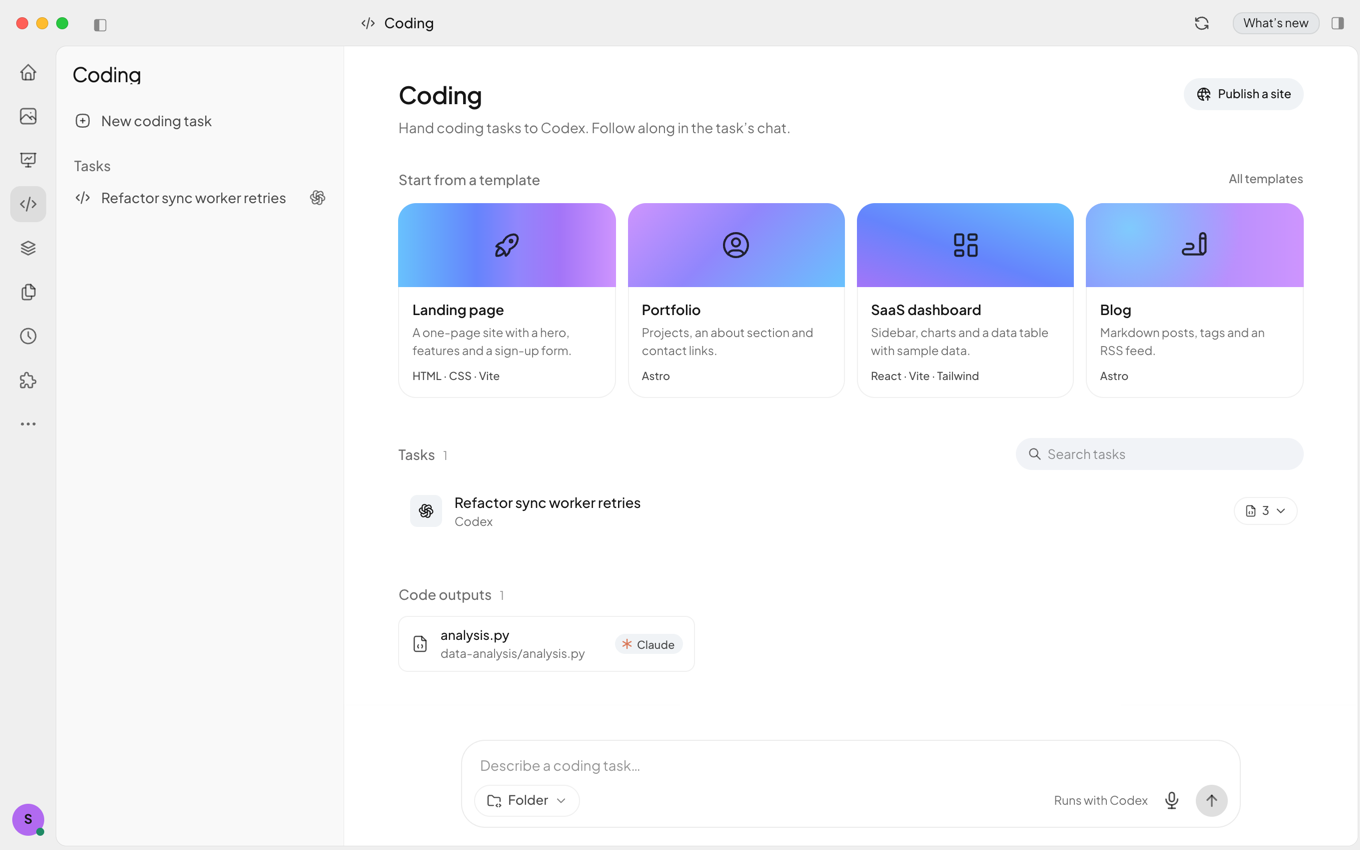1360x850 pixels.
Task: Expand the 3 files dropdown on the task row
Action: coord(1265,511)
